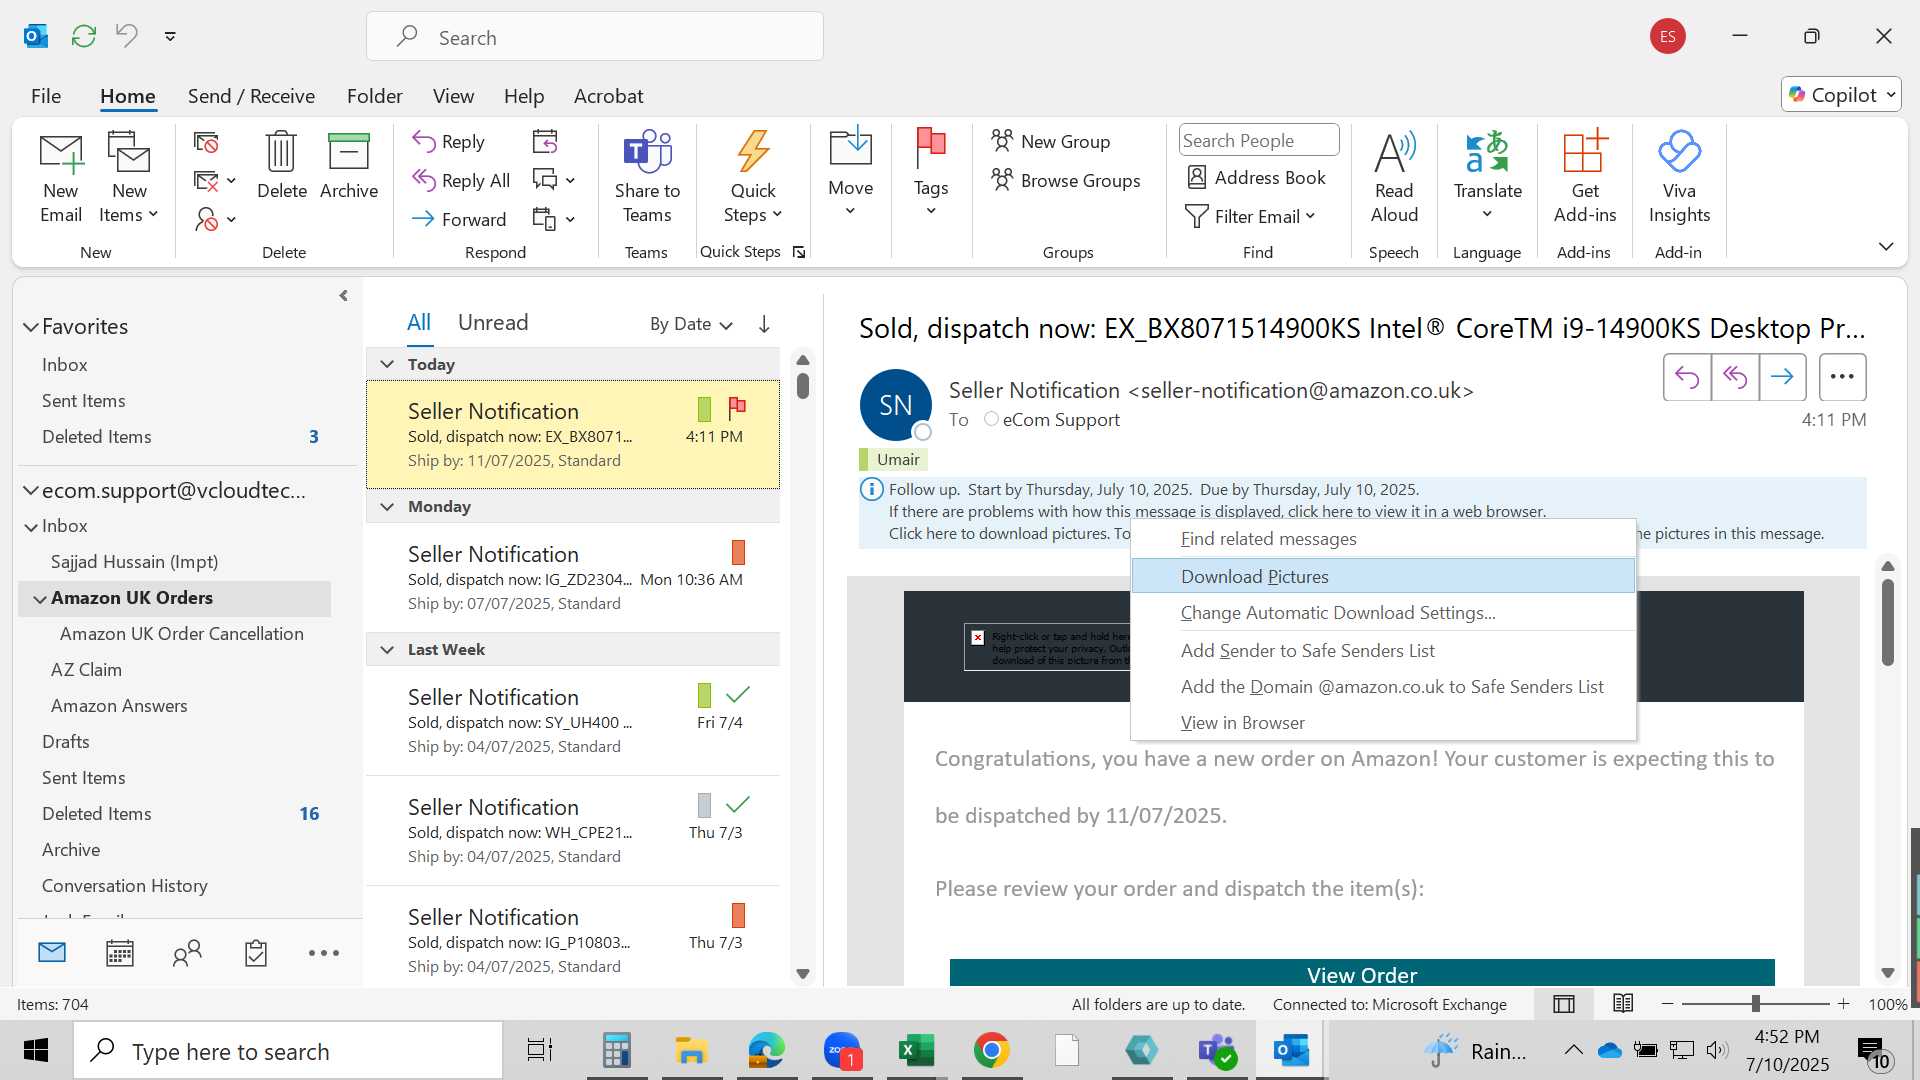Open the Move menu
Viewport: 1920px width, 1080px height.
851,172
